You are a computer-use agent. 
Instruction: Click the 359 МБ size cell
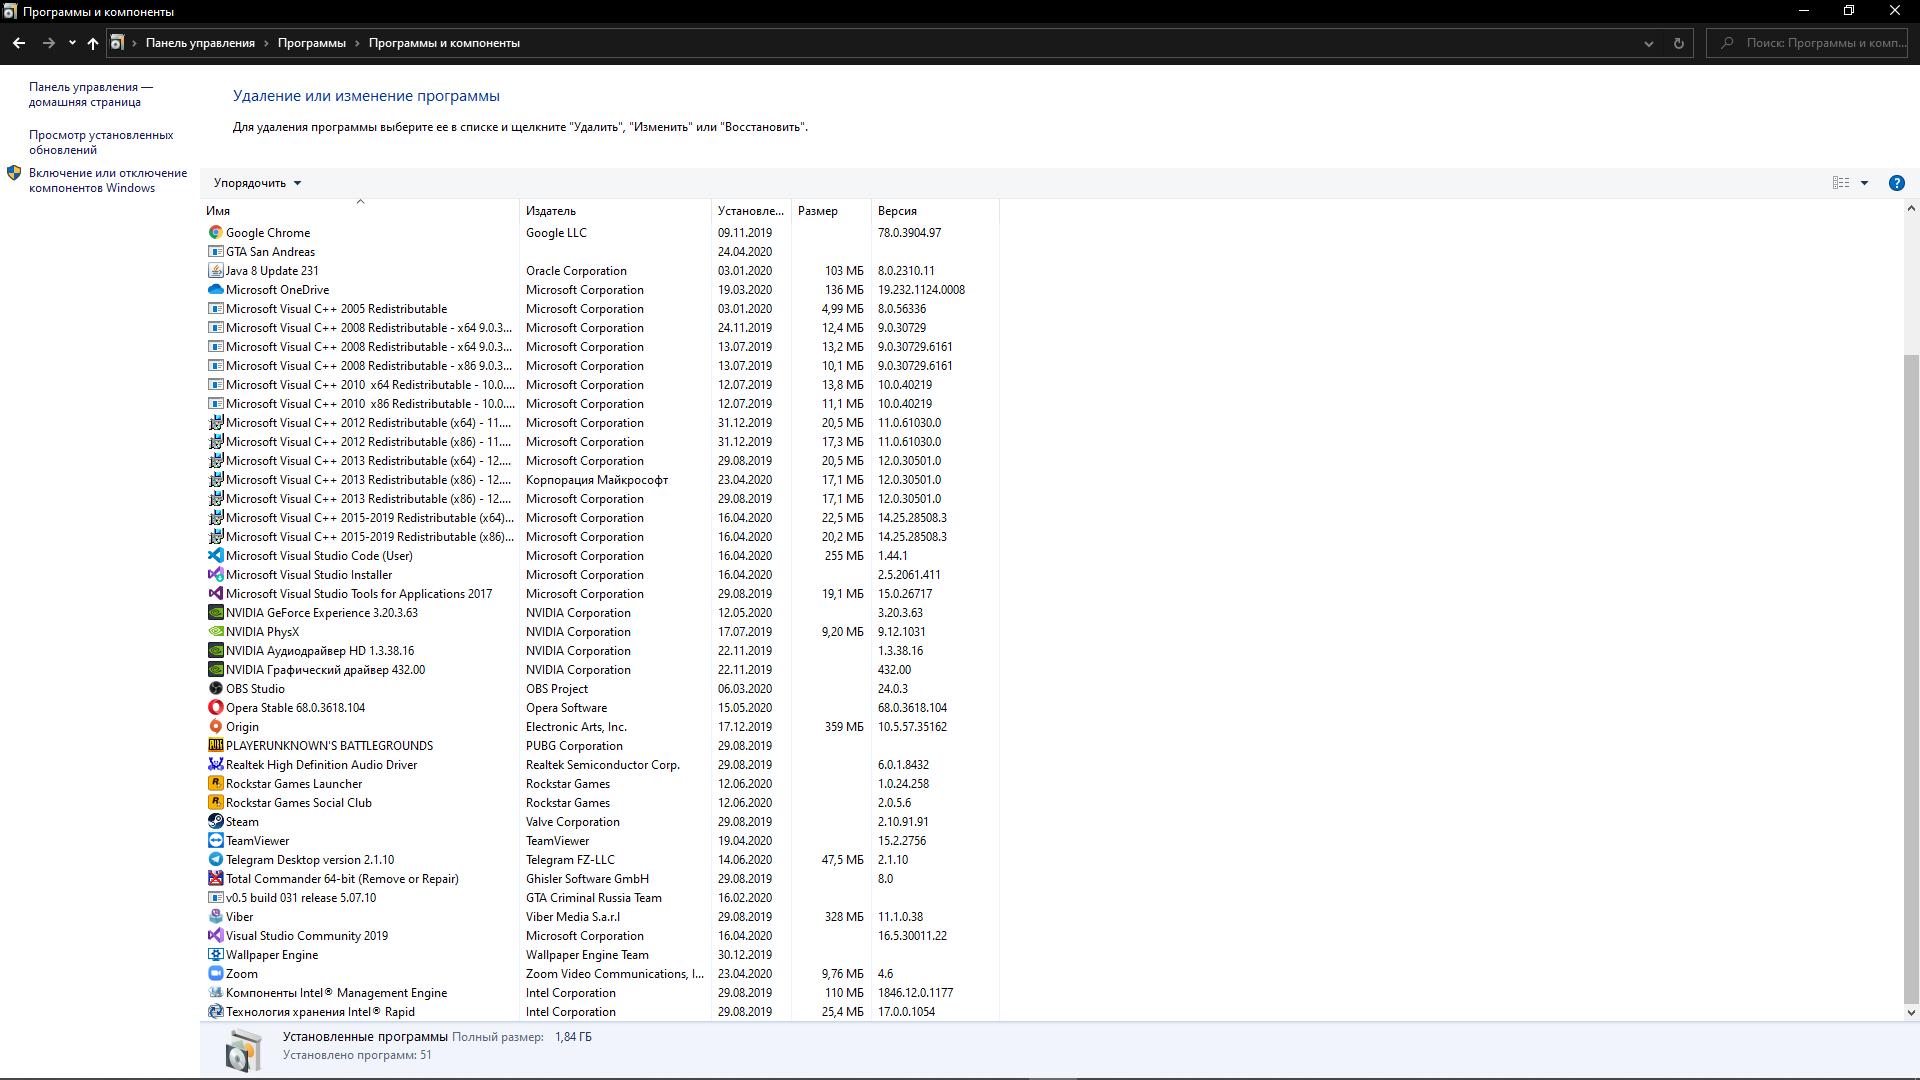tap(844, 726)
